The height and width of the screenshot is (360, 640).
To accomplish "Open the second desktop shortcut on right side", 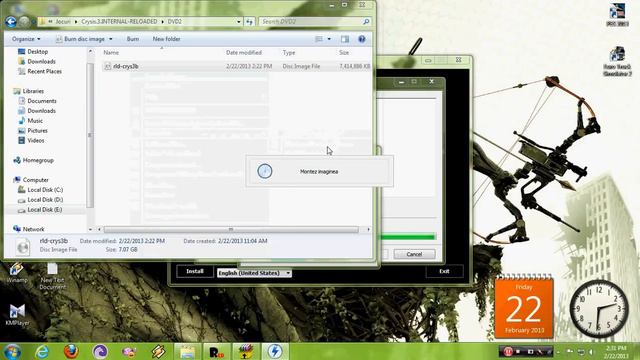I will pos(617,62).
